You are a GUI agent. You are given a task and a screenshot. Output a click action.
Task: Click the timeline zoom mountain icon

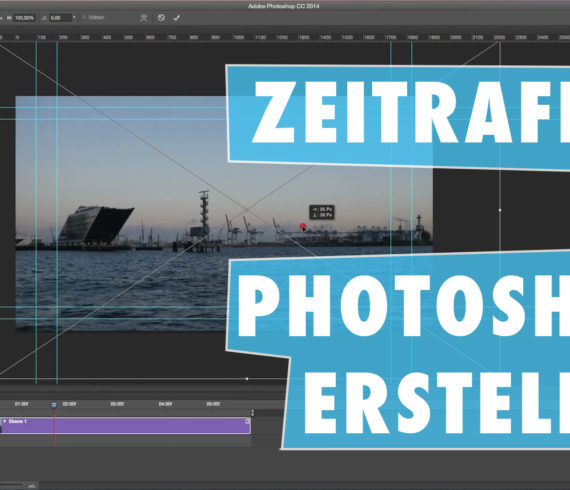(x=32, y=486)
